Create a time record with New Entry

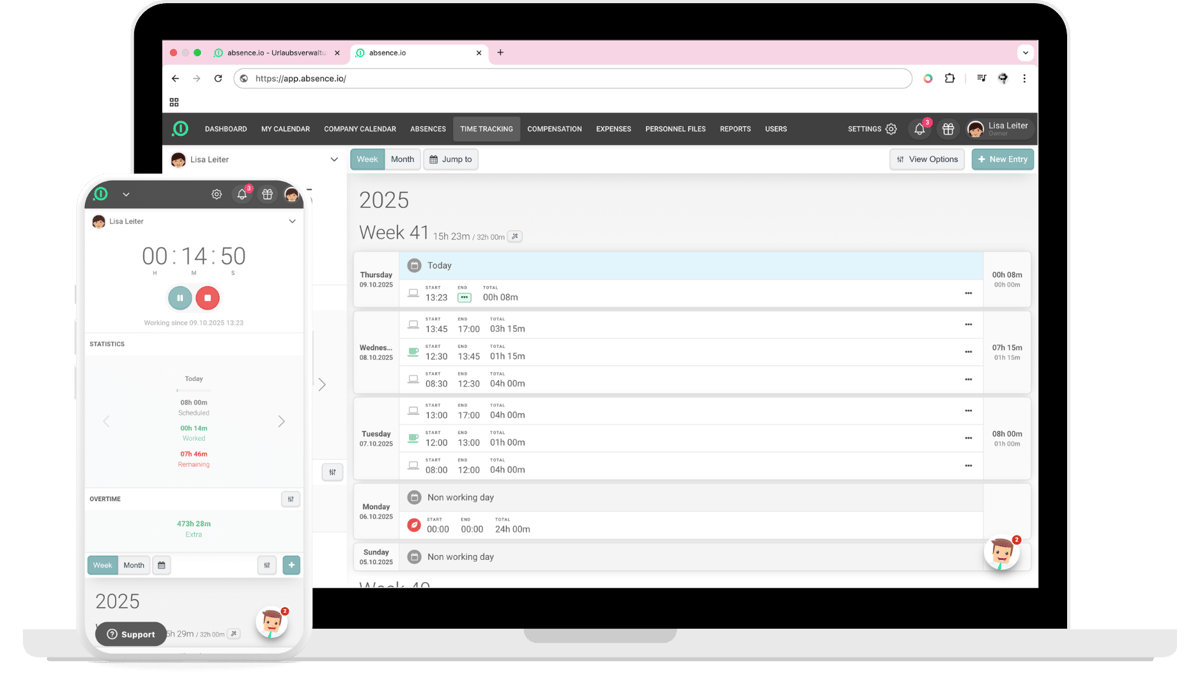[1002, 158]
